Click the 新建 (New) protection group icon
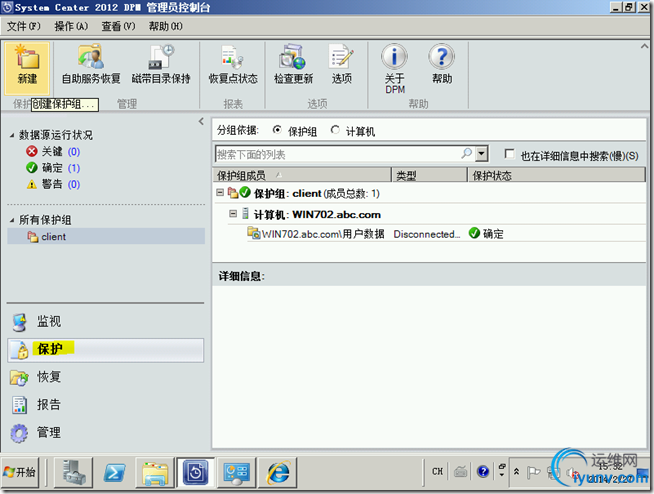The image size is (654, 494). pyautogui.click(x=27, y=67)
